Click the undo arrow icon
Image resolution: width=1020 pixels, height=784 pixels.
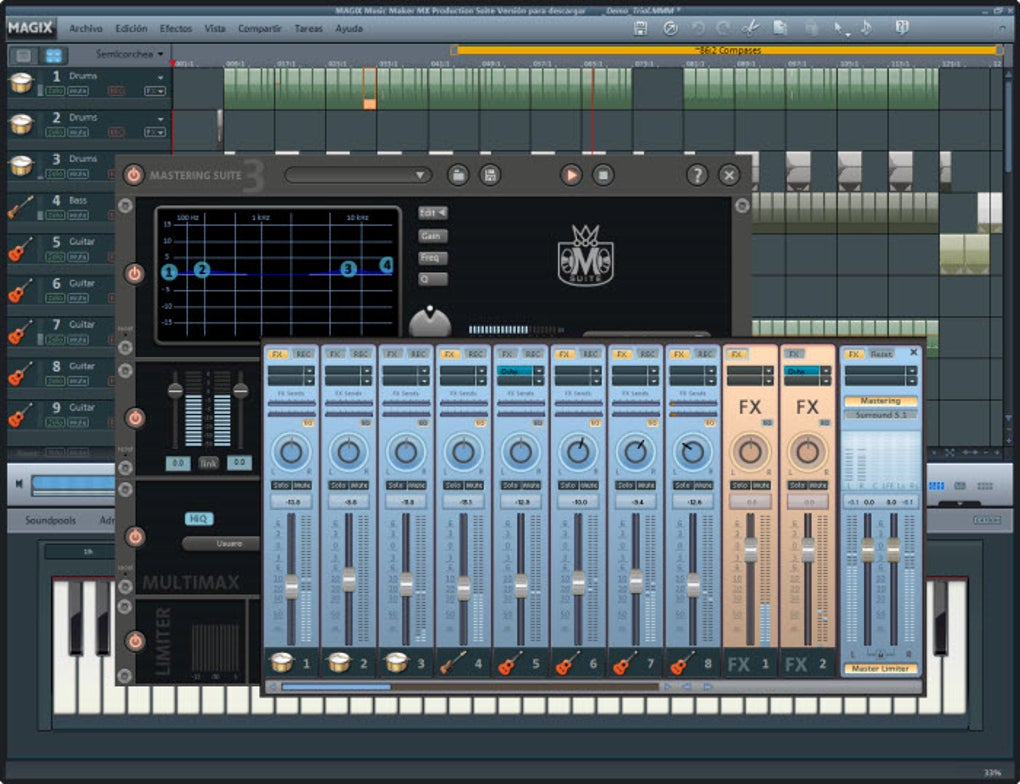point(698,28)
